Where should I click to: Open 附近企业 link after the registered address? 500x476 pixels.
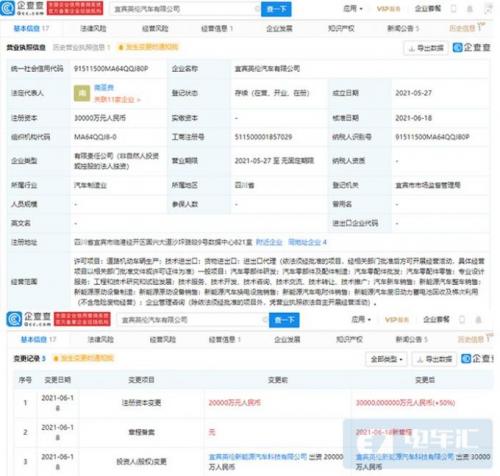pos(269,242)
